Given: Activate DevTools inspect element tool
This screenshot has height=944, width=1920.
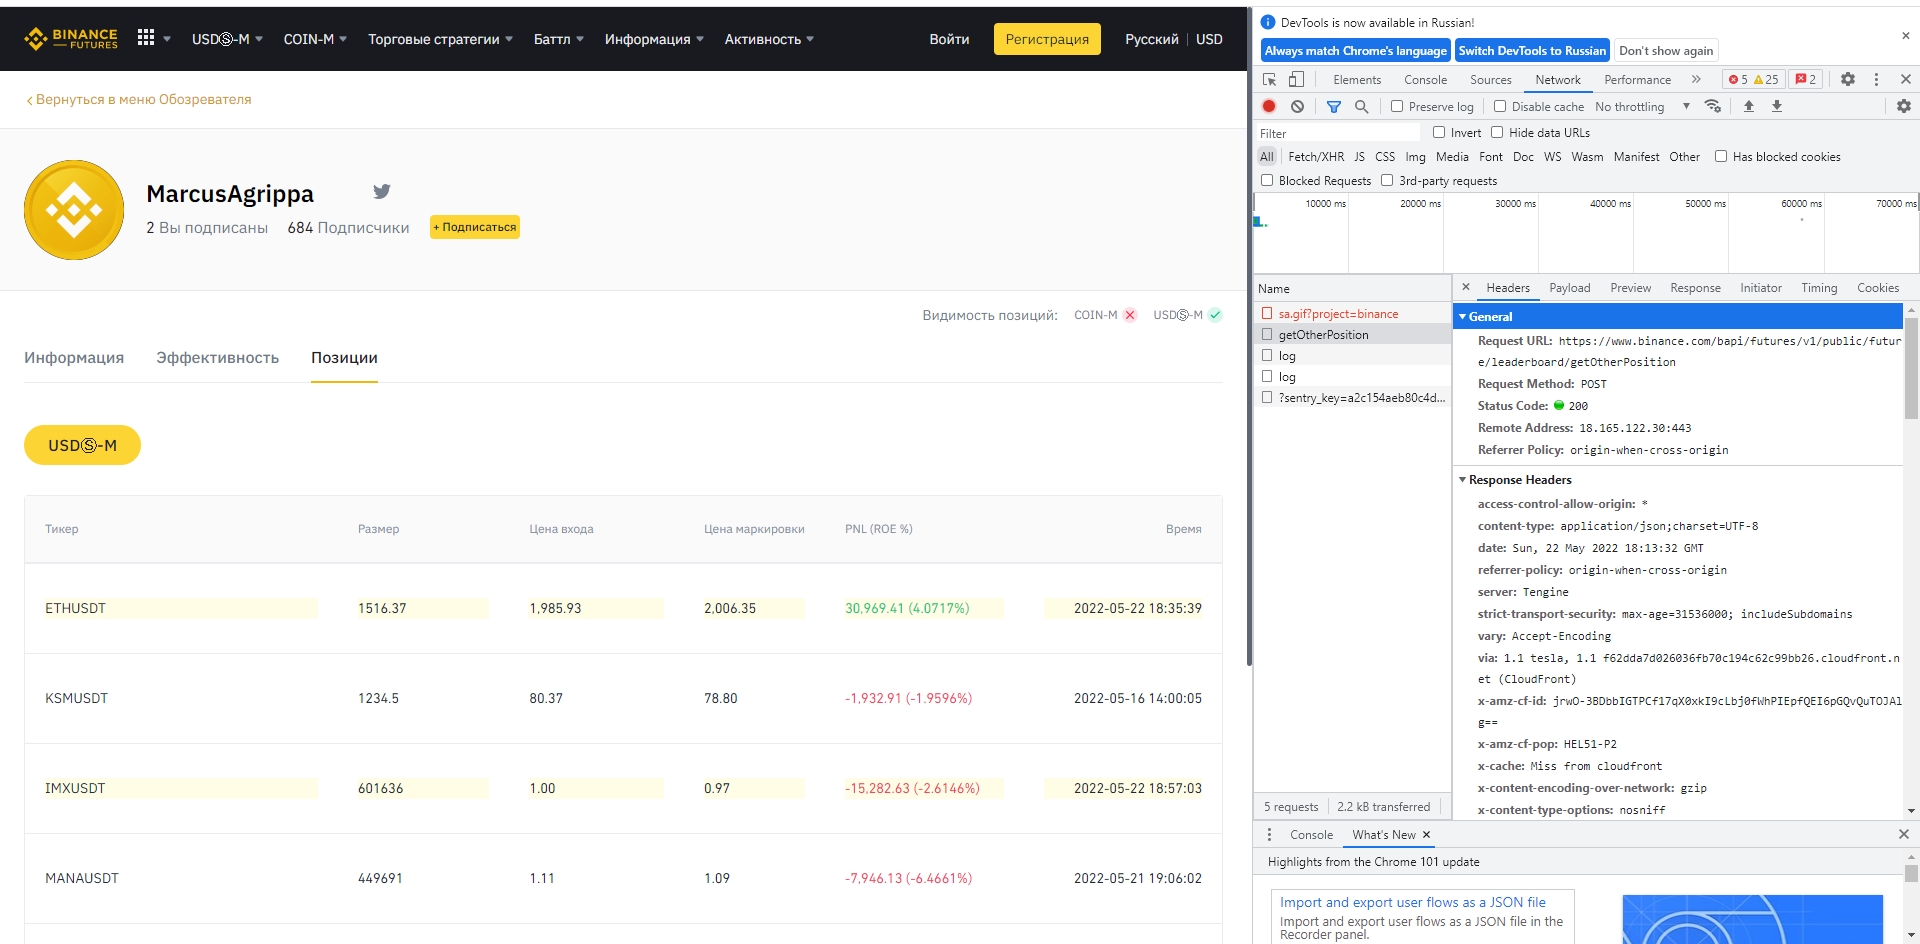Looking at the screenshot, I should pos(1270,79).
